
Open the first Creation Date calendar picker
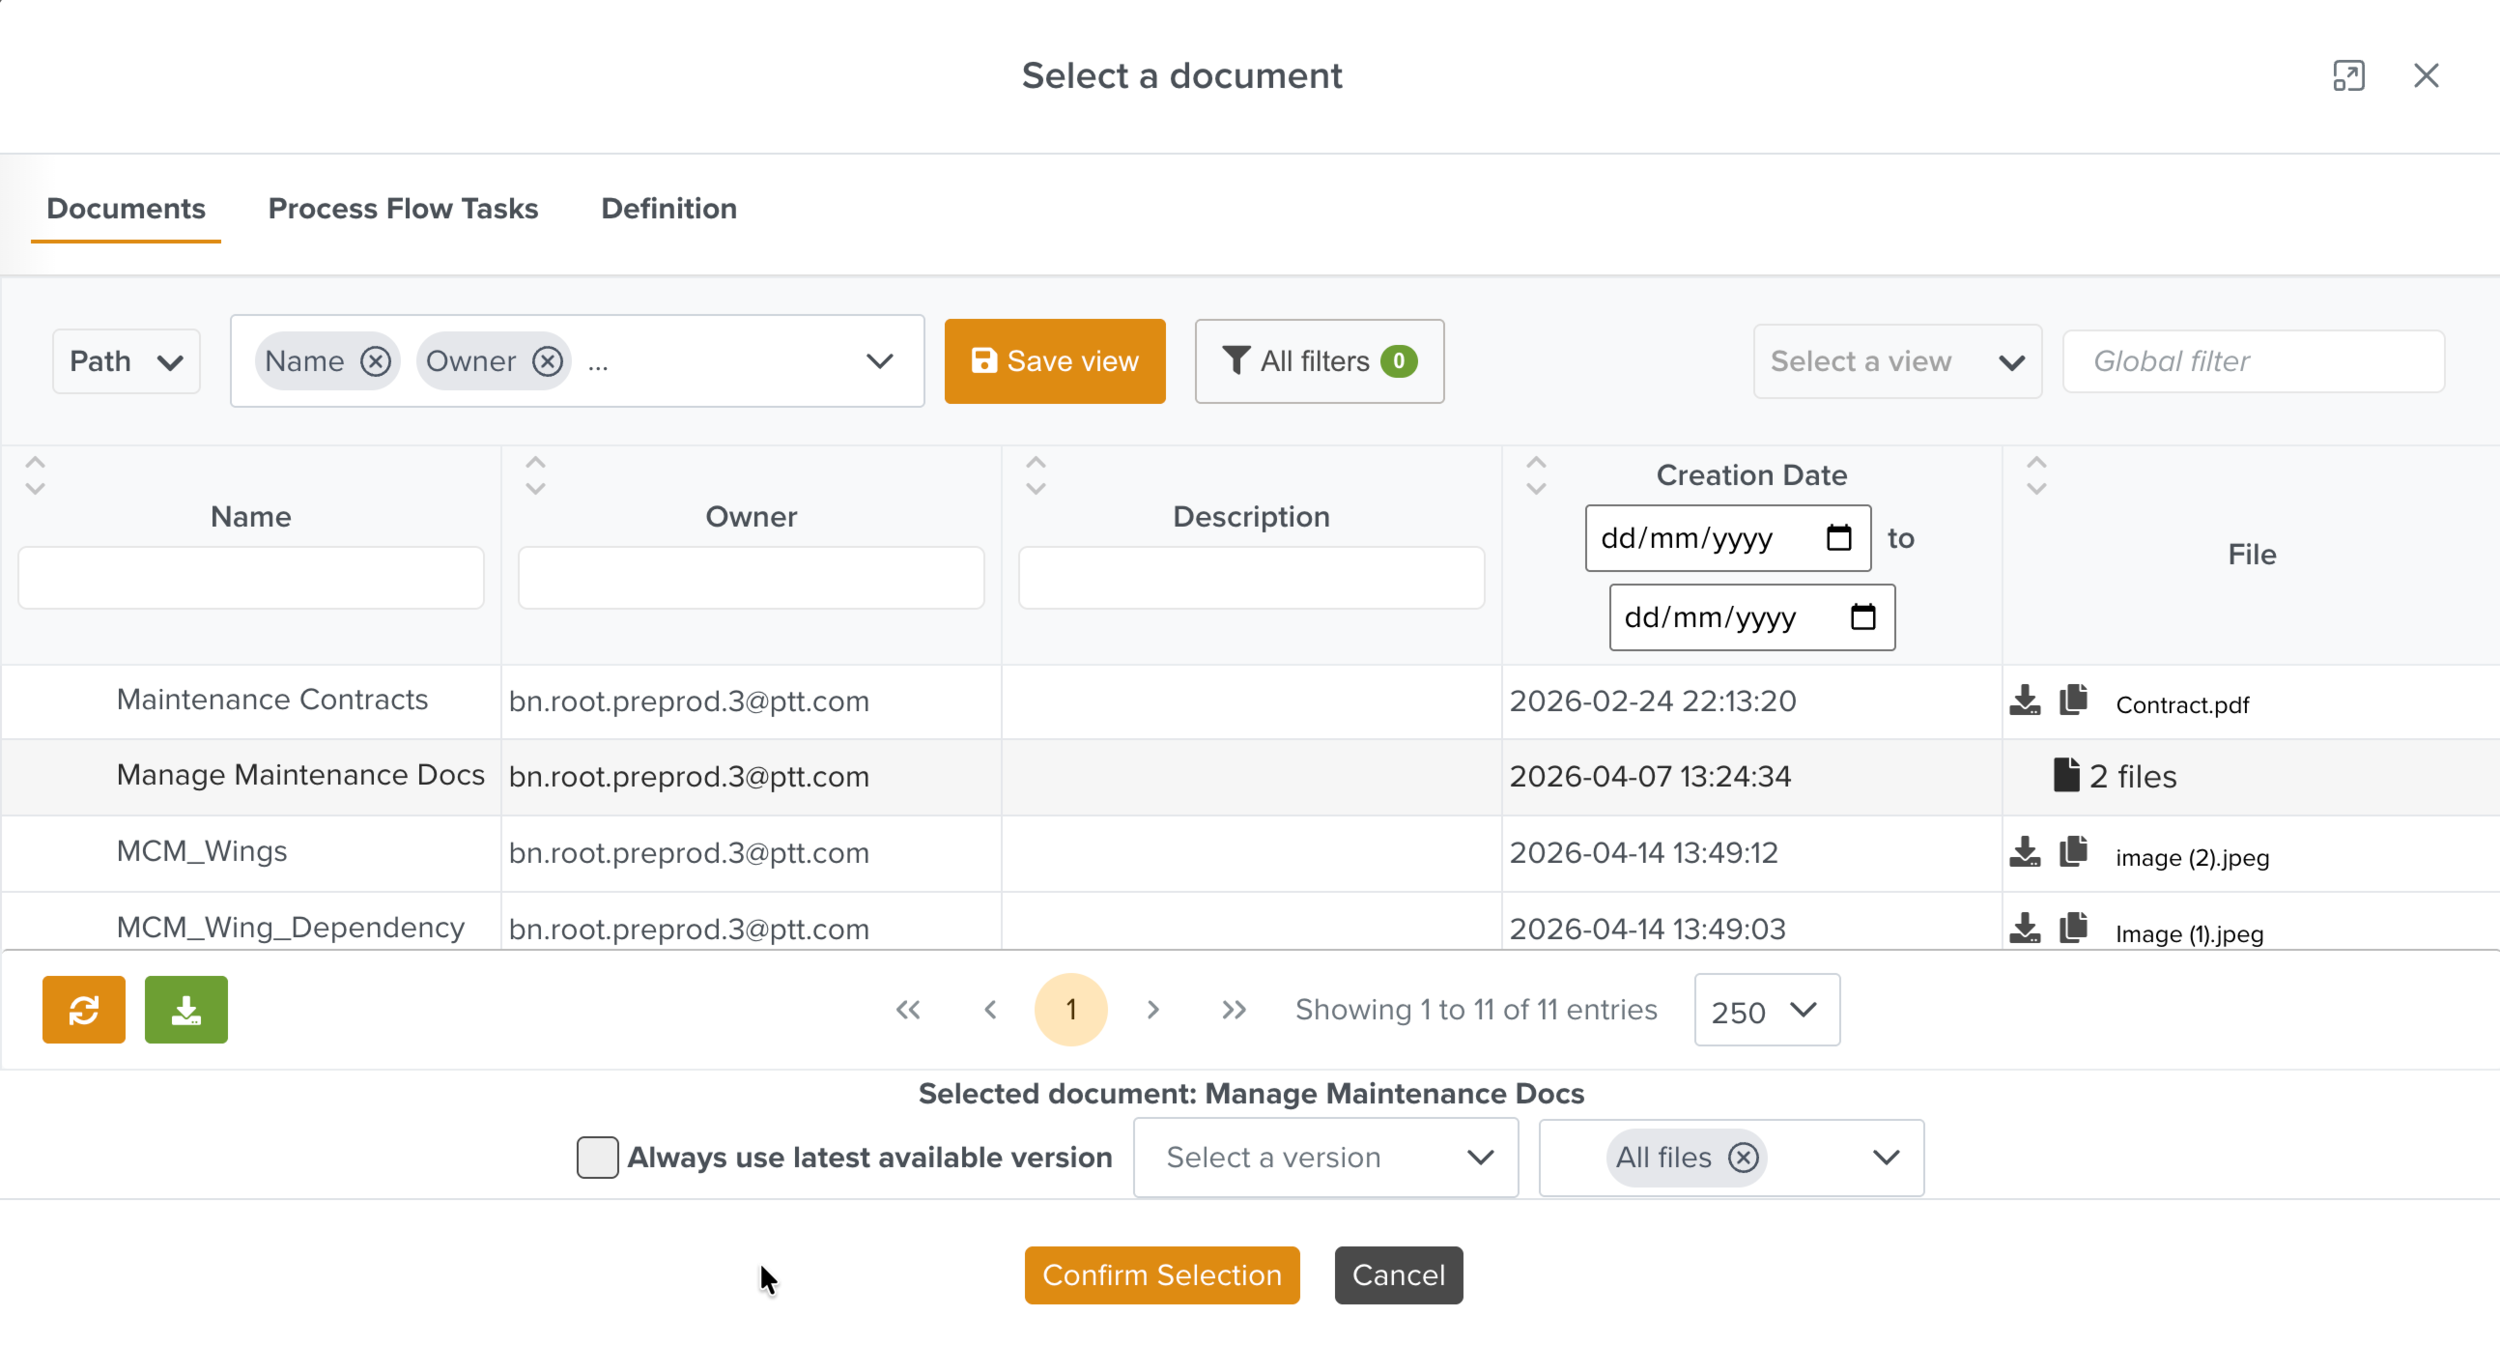pyautogui.click(x=1838, y=538)
